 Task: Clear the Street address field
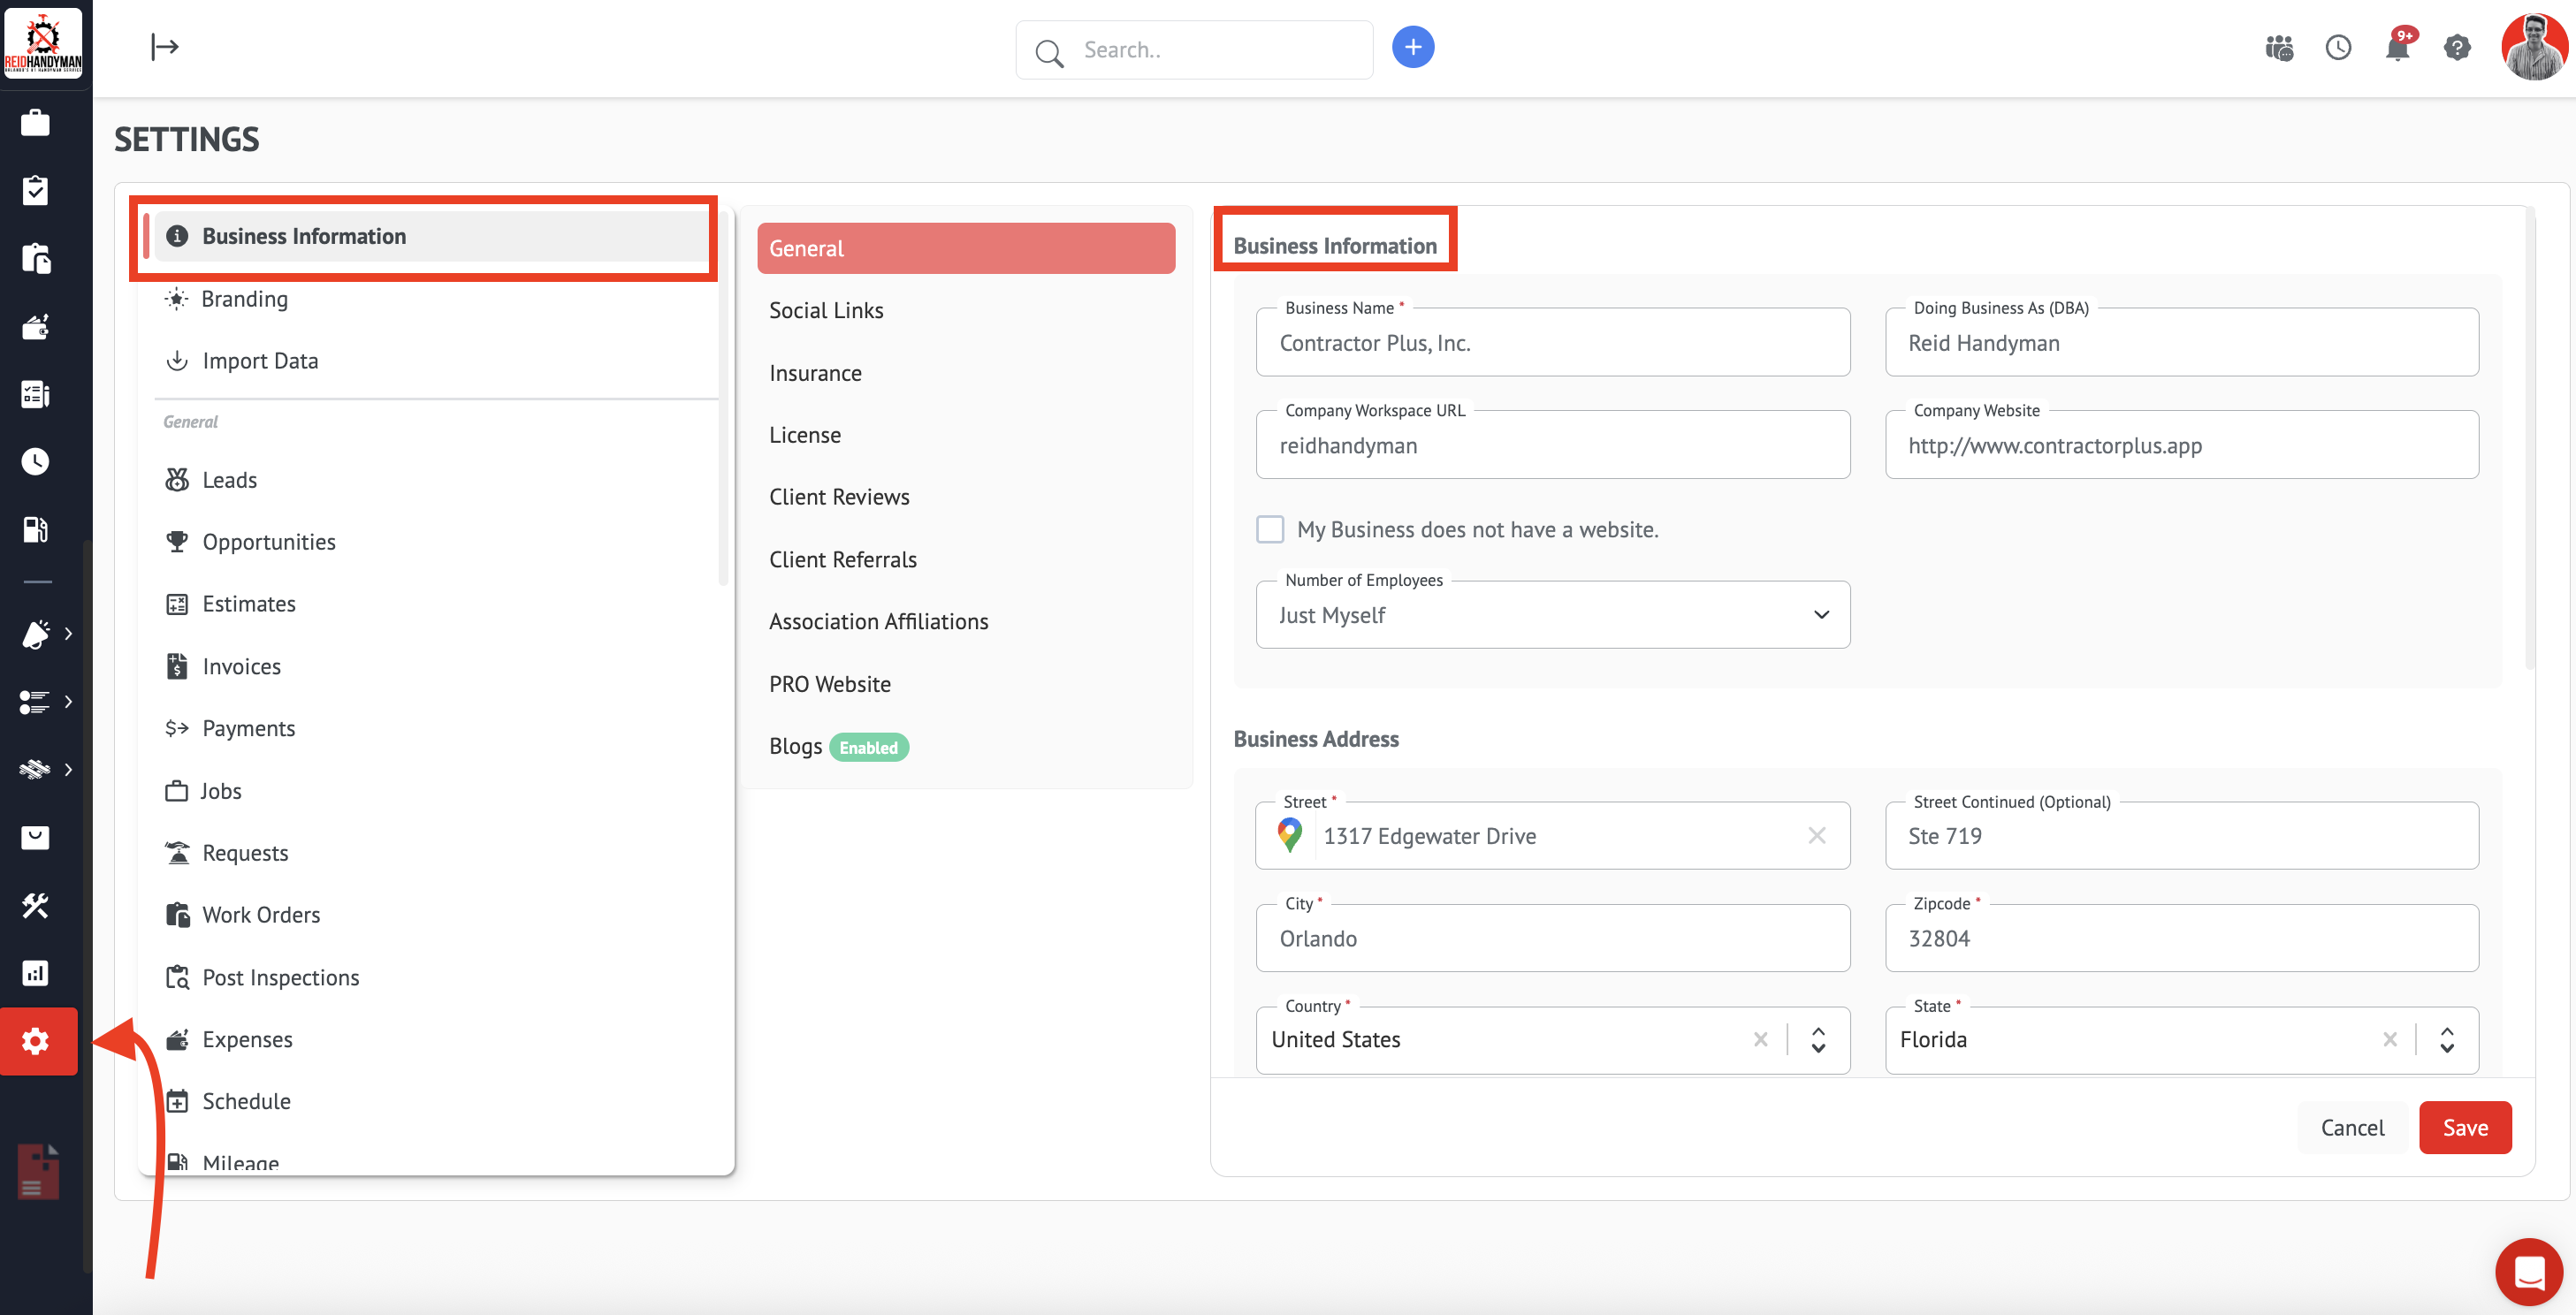(1816, 835)
